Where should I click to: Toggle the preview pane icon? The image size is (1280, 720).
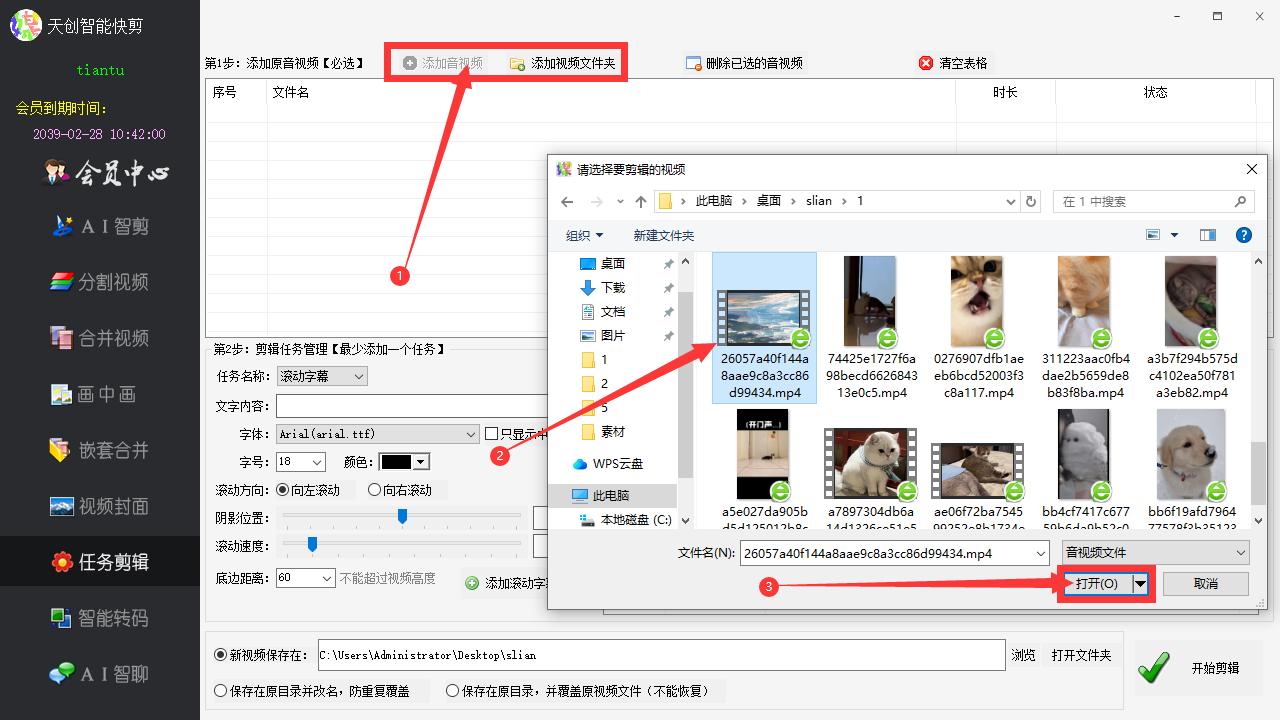(x=1208, y=235)
